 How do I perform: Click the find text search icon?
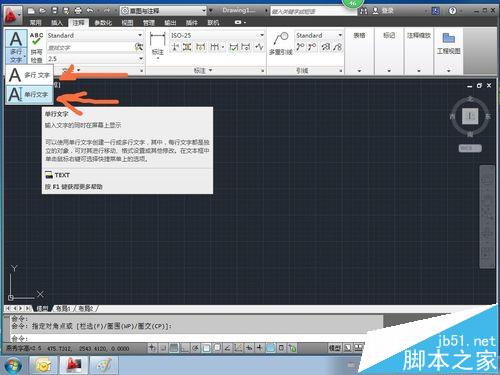pyautogui.click(x=139, y=47)
